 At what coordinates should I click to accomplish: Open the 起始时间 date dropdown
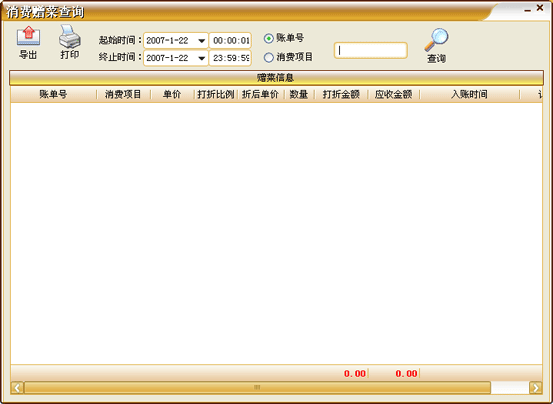(x=201, y=41)
